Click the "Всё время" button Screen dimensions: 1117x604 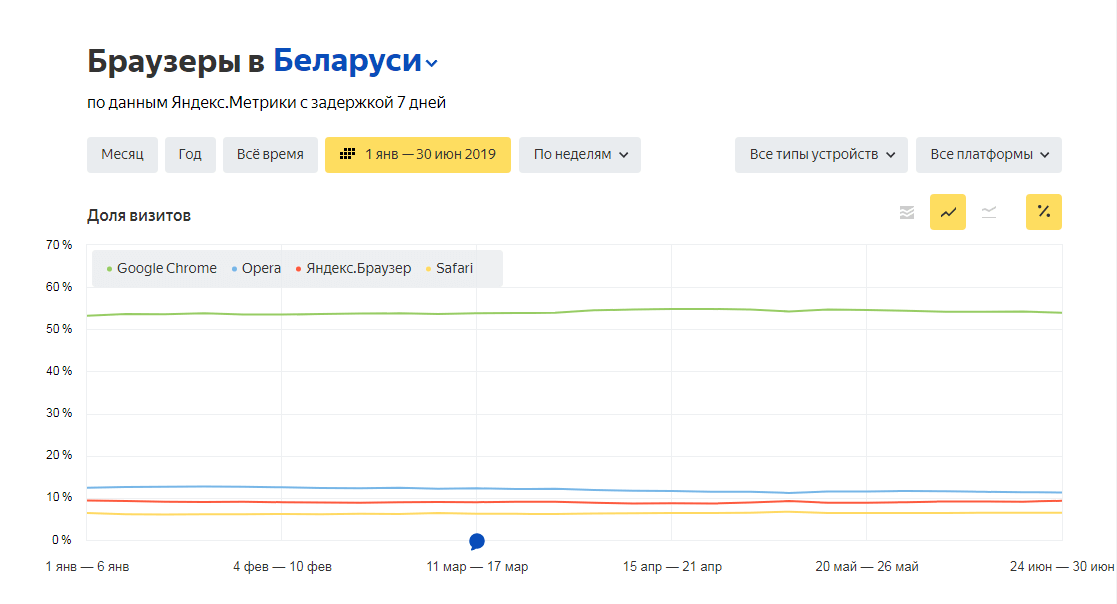pos(270,154)
